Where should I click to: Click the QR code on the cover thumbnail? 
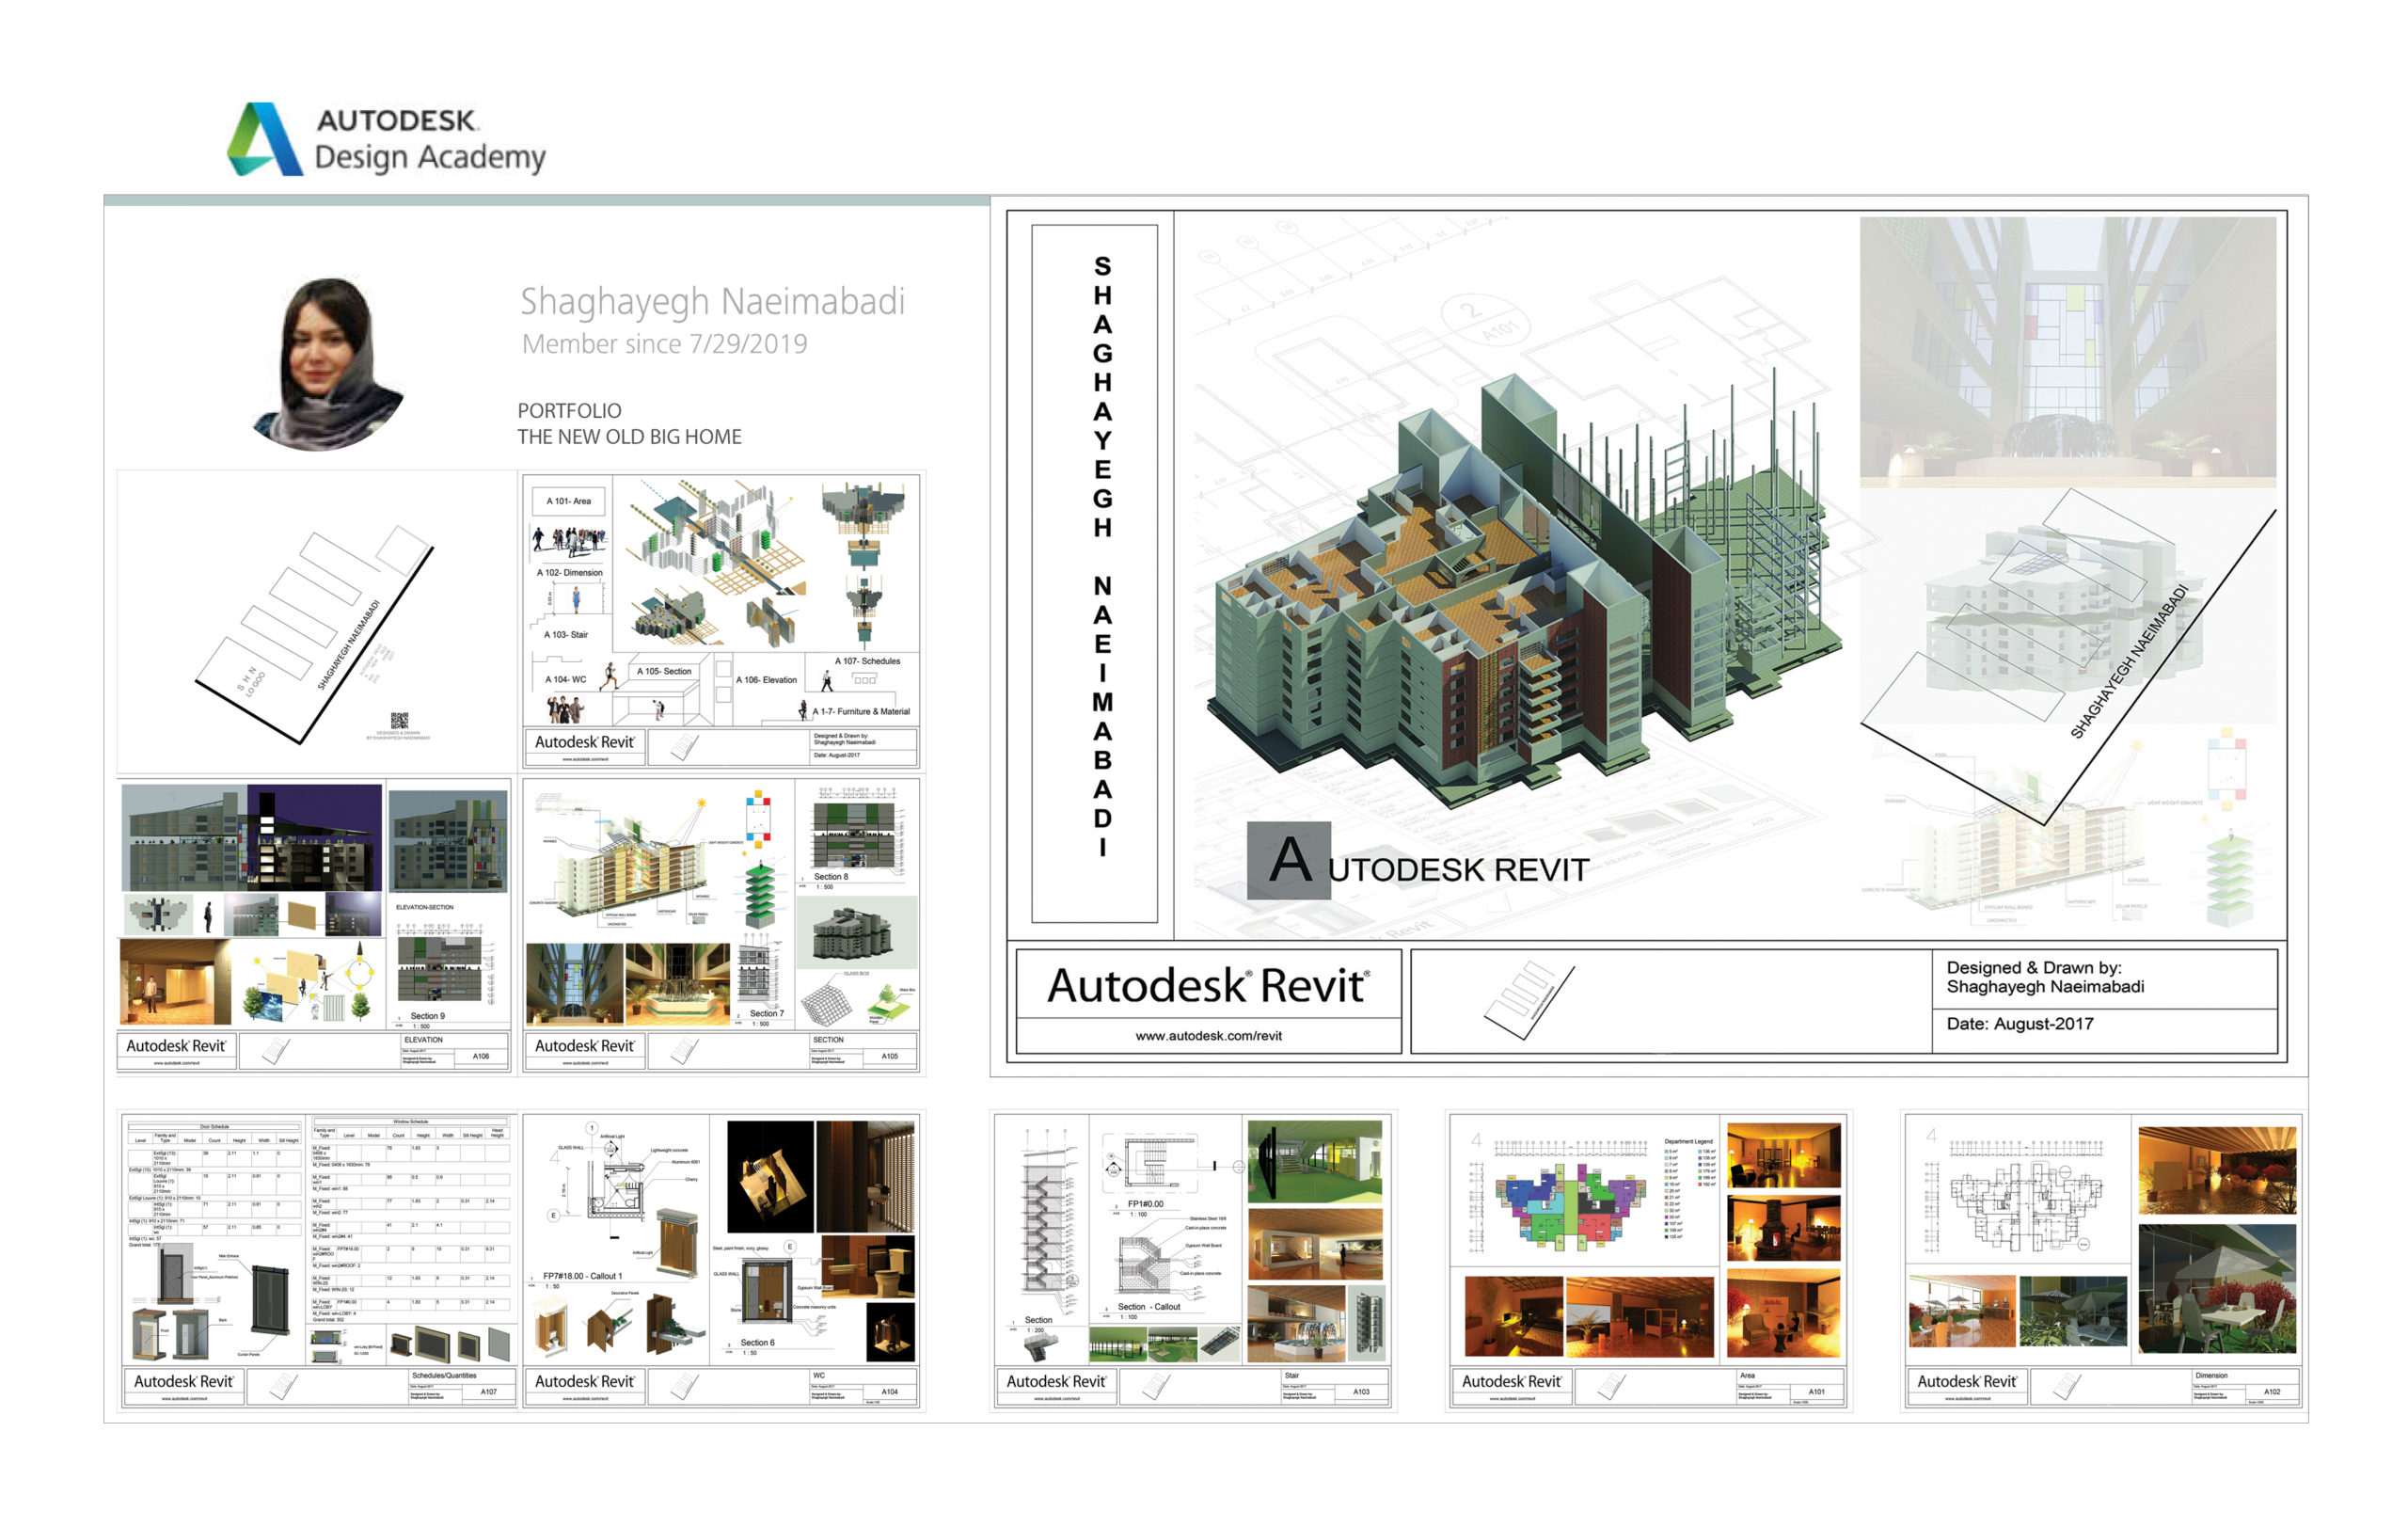coord(399,721)
